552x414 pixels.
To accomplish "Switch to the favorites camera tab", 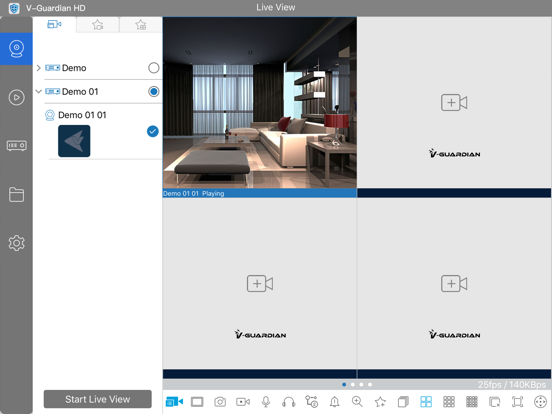I will point(98,25).
